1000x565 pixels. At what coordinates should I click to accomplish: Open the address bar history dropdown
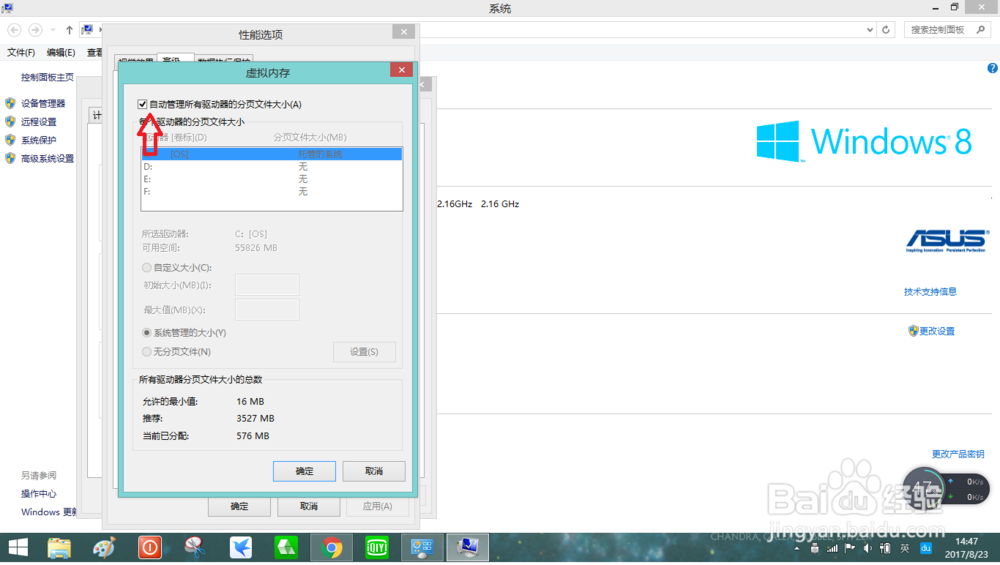pos(869,30)
